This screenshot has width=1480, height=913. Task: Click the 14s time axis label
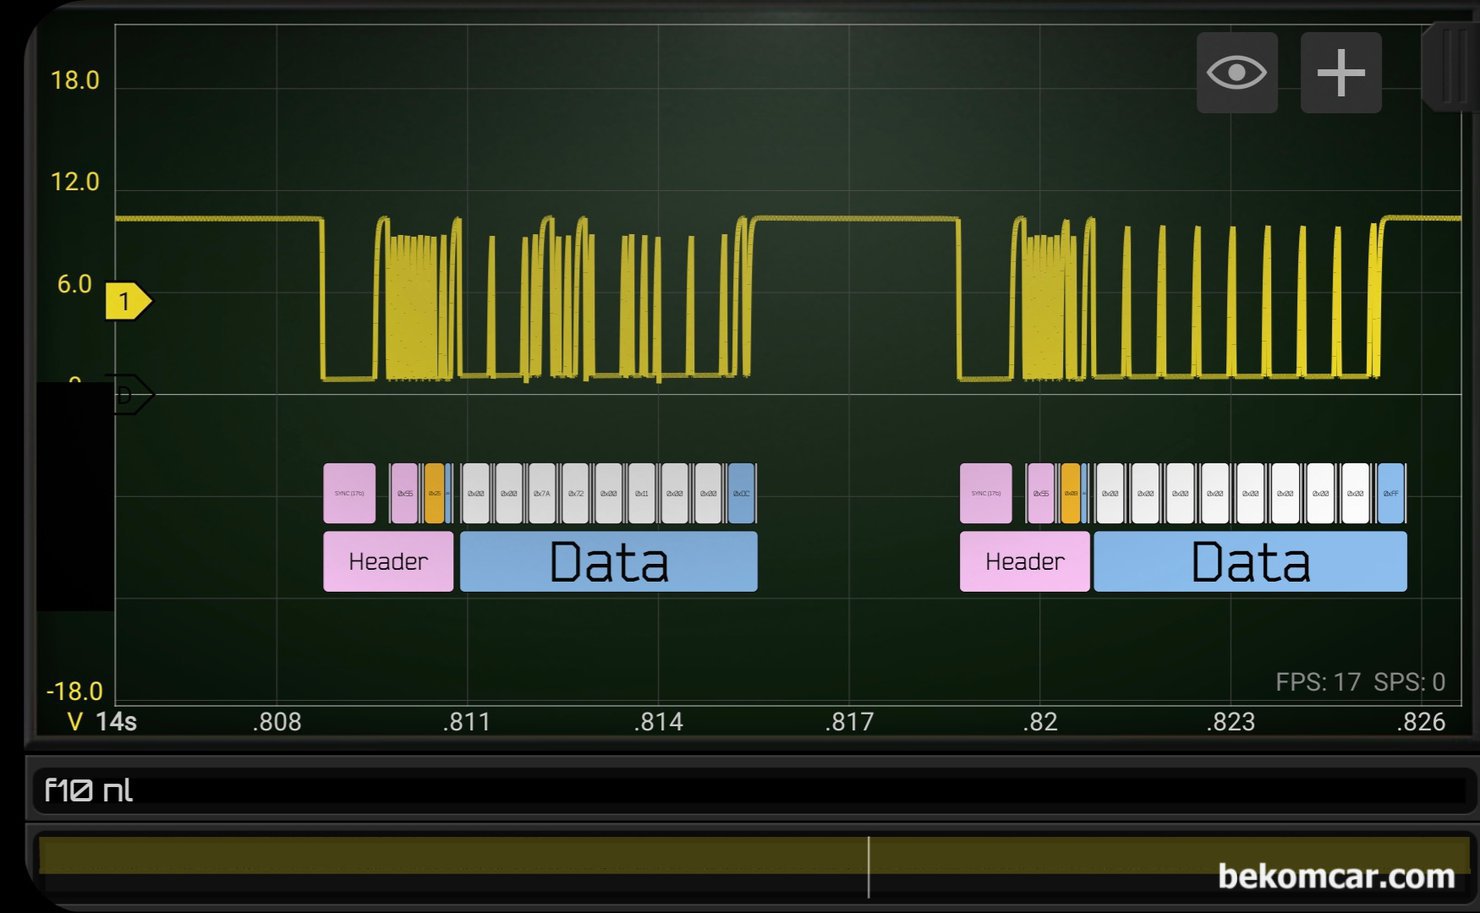coord(116,722)
